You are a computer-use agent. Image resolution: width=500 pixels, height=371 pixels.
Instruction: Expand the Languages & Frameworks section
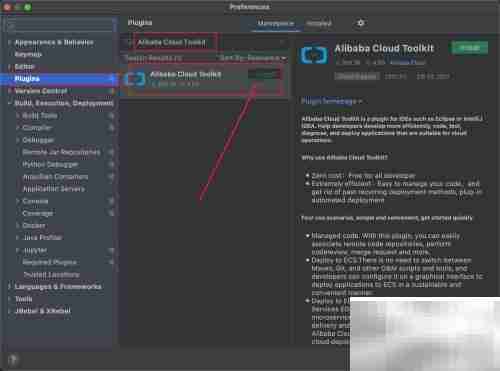click(x=9, y=287)
